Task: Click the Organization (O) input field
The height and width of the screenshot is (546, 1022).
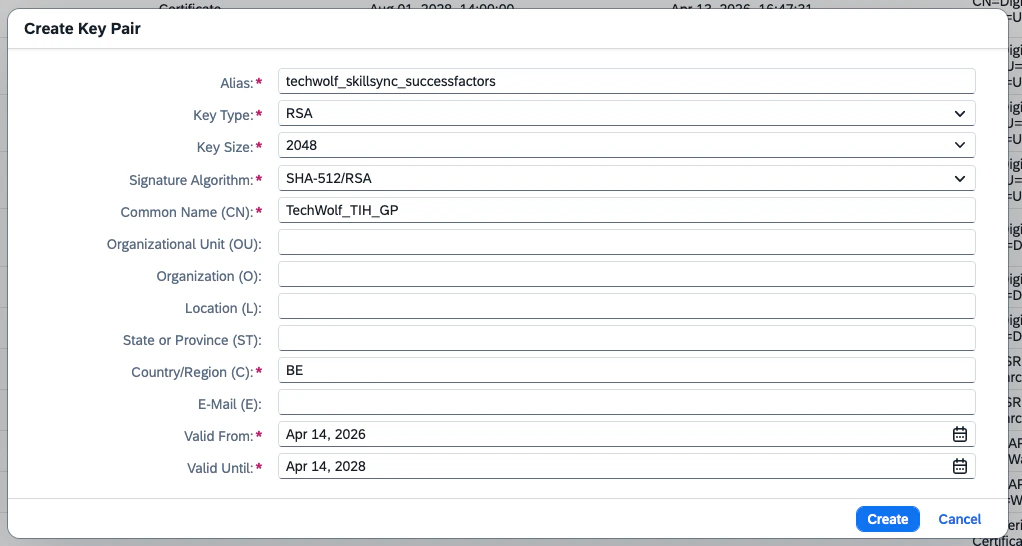Action: tap(626, 274)
